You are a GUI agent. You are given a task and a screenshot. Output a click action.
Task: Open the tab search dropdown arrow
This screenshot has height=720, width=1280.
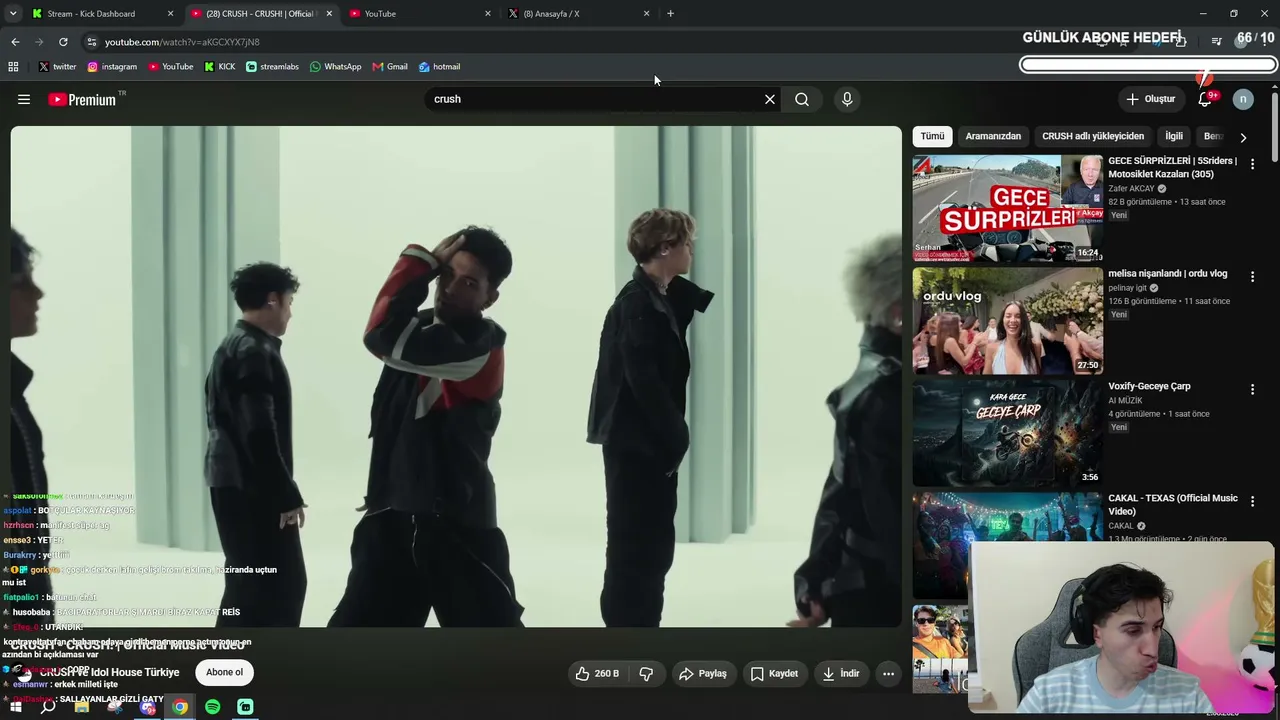13,14
